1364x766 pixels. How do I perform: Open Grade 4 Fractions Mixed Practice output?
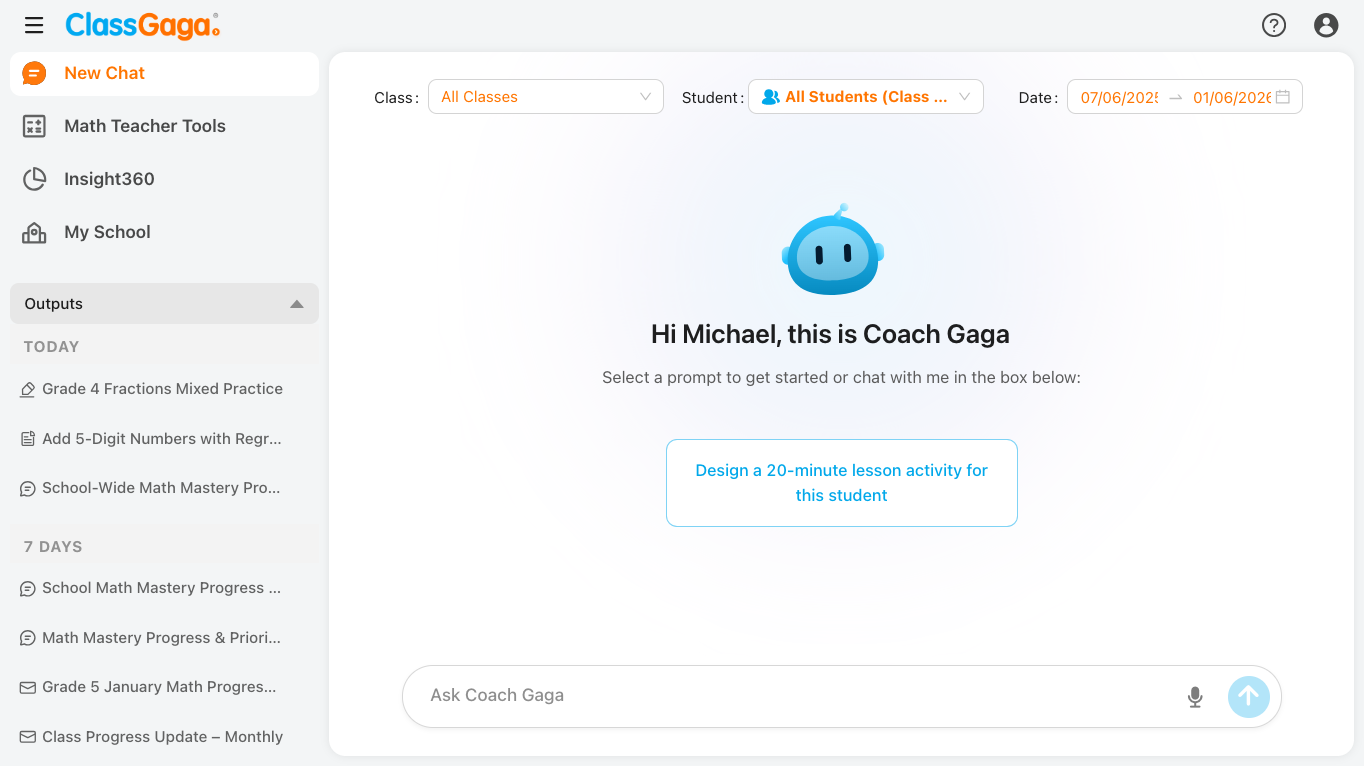162,389
